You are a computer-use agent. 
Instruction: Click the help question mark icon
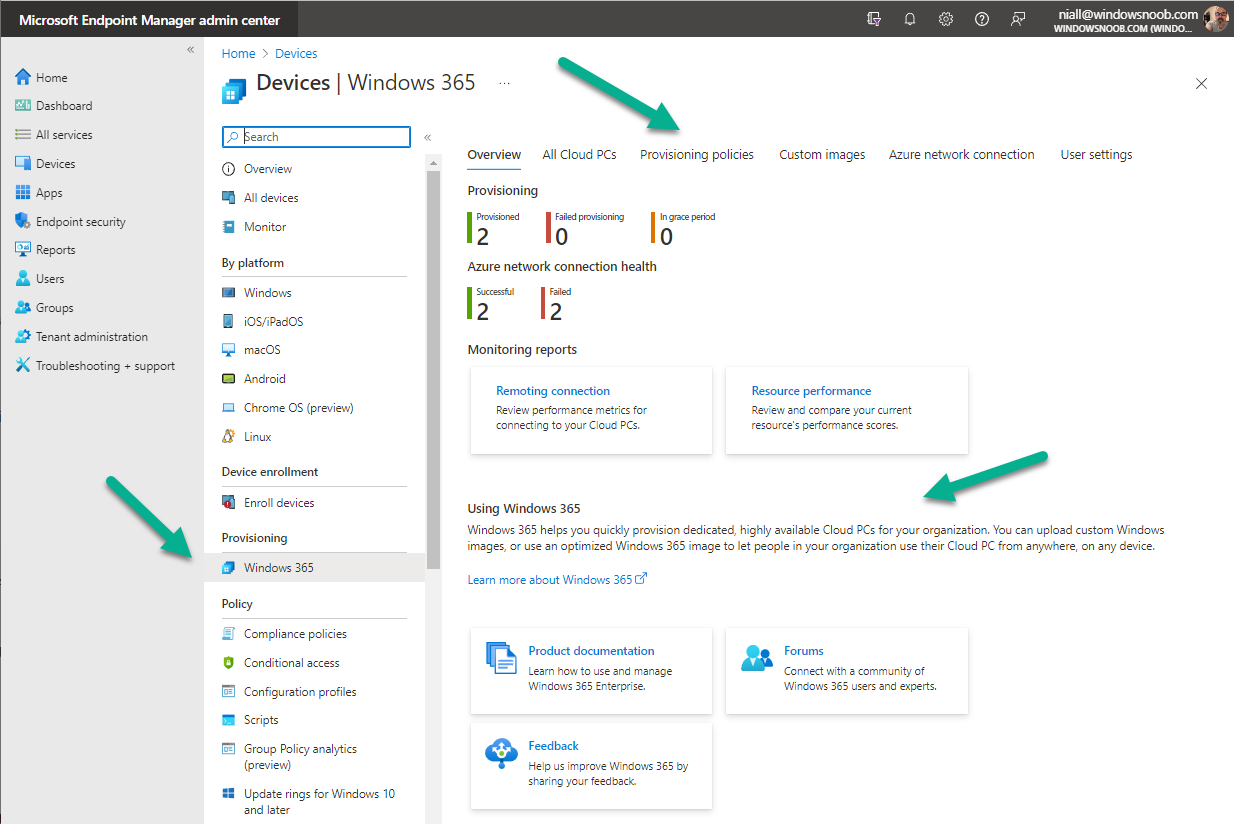click(x=982, y=19)
